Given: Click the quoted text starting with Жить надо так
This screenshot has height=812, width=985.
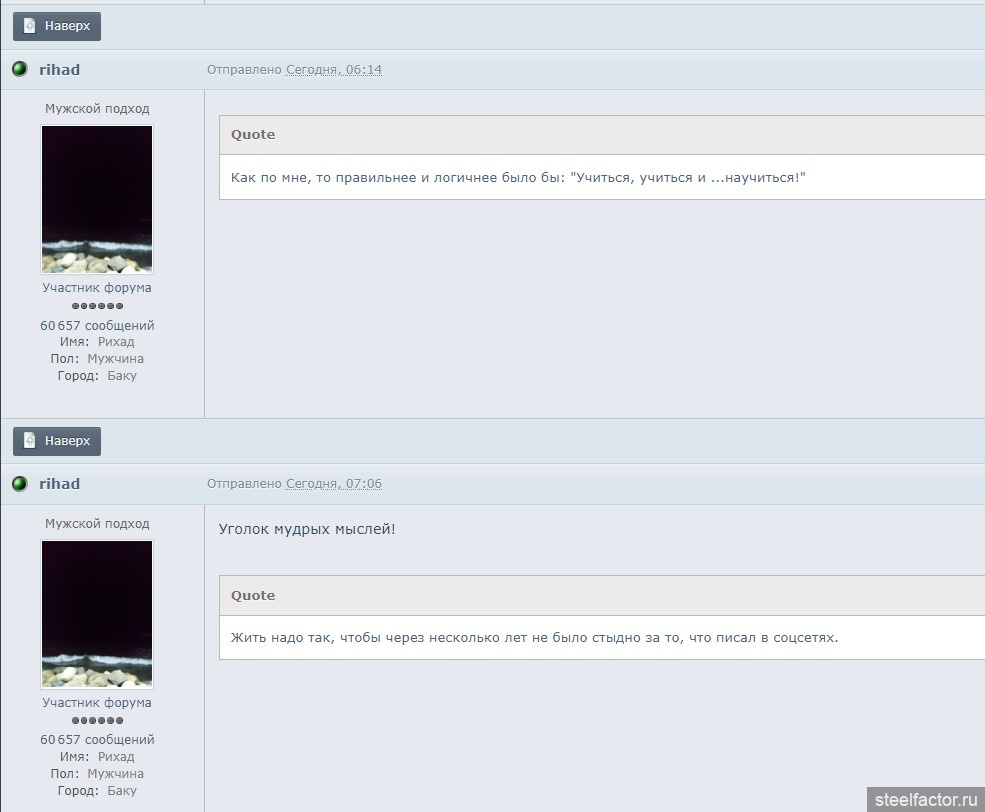Looking at the screenshot, I should pyautogui.click(x=534, y=638).
